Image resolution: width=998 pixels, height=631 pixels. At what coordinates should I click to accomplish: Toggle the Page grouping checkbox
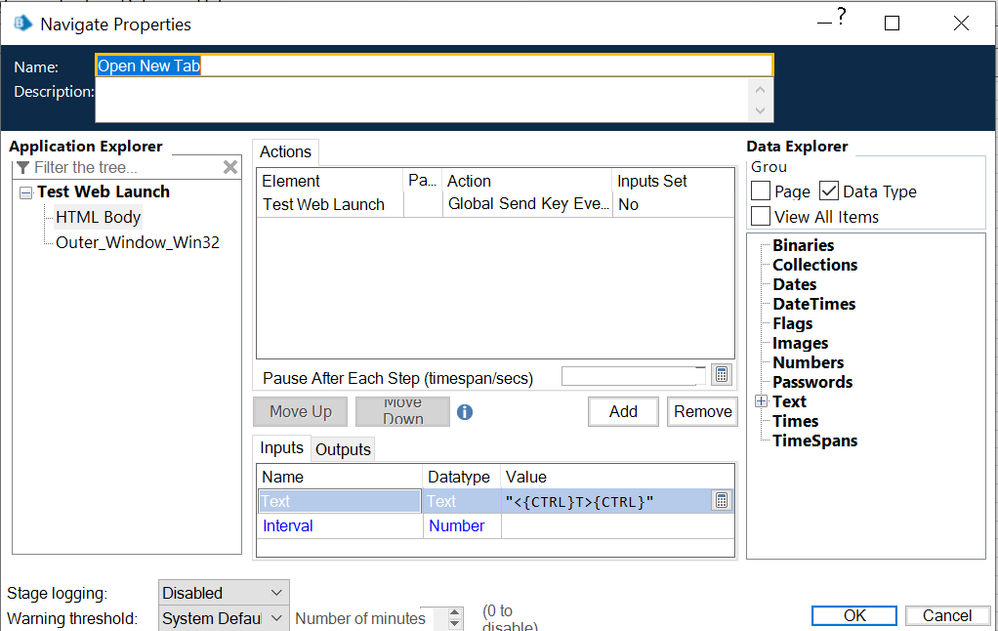[x=761, y=191]
